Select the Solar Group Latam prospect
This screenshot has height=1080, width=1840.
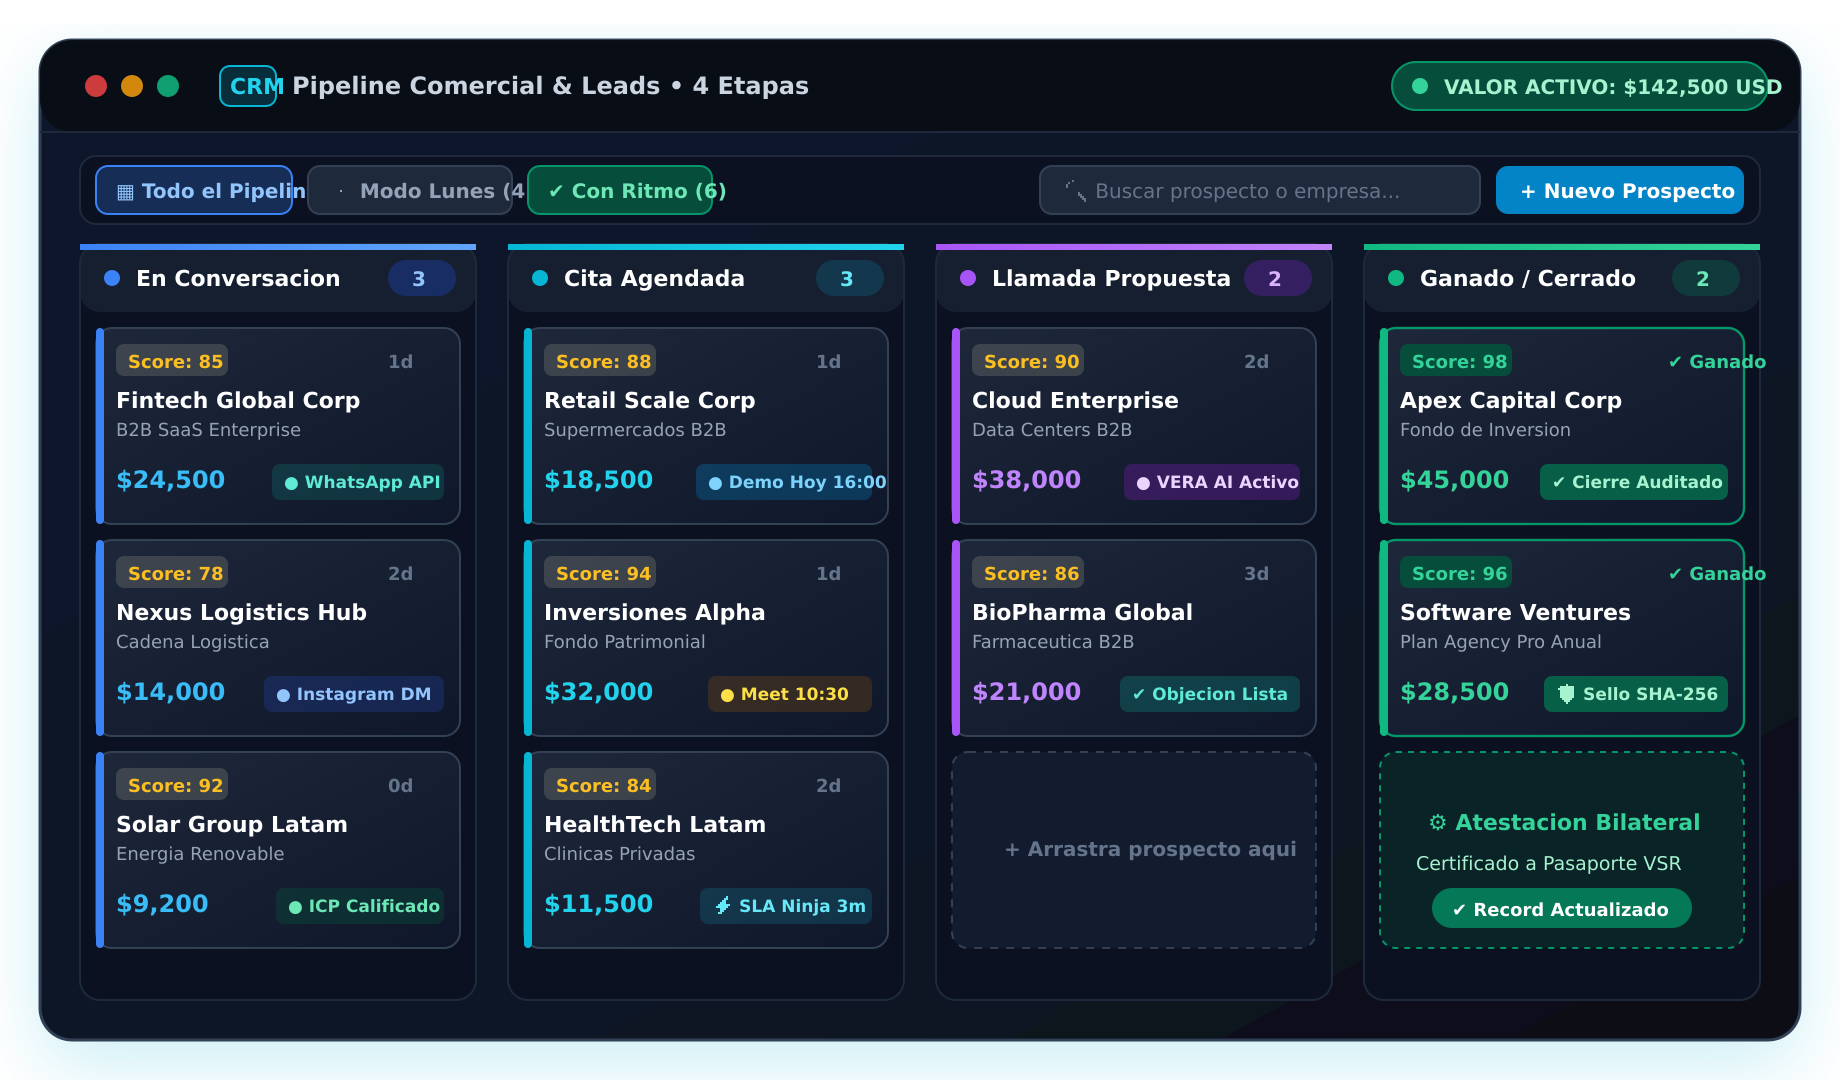point(278,850)
